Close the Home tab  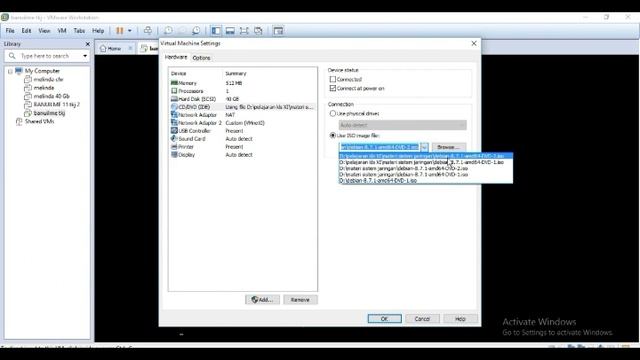[130, 48]
